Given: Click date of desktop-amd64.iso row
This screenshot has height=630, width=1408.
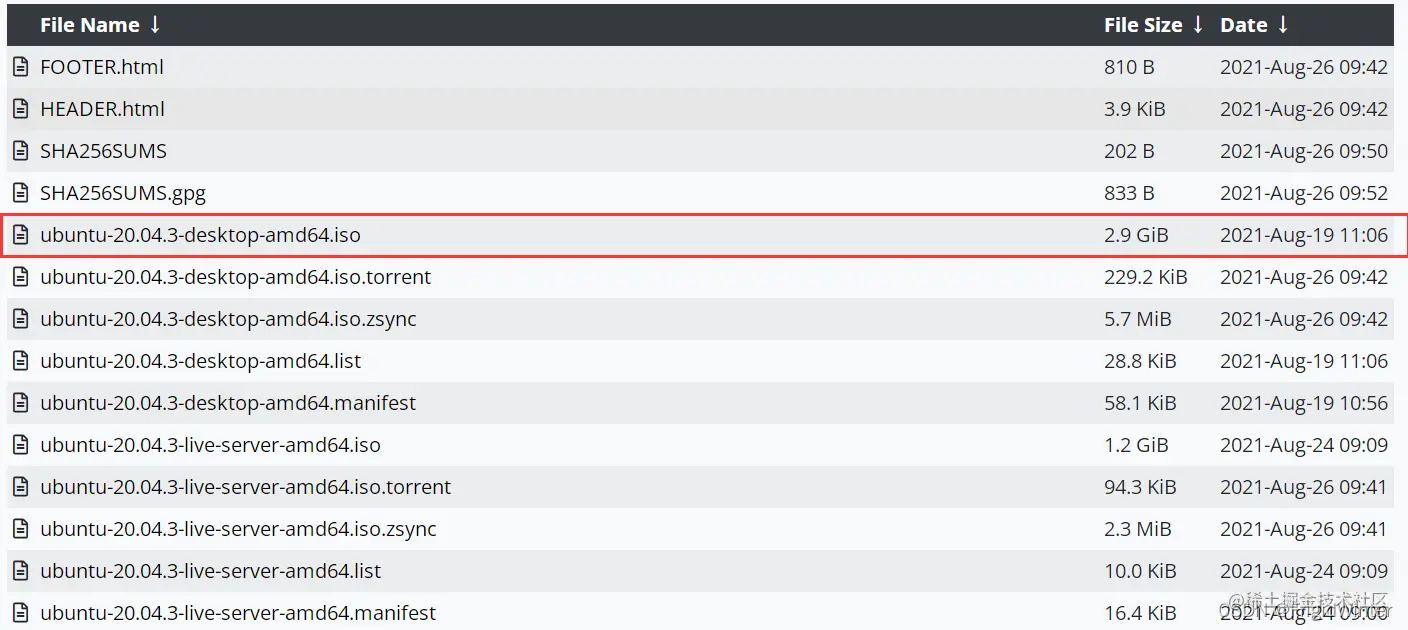Looking at the screenshot, I should (1304, 235).
